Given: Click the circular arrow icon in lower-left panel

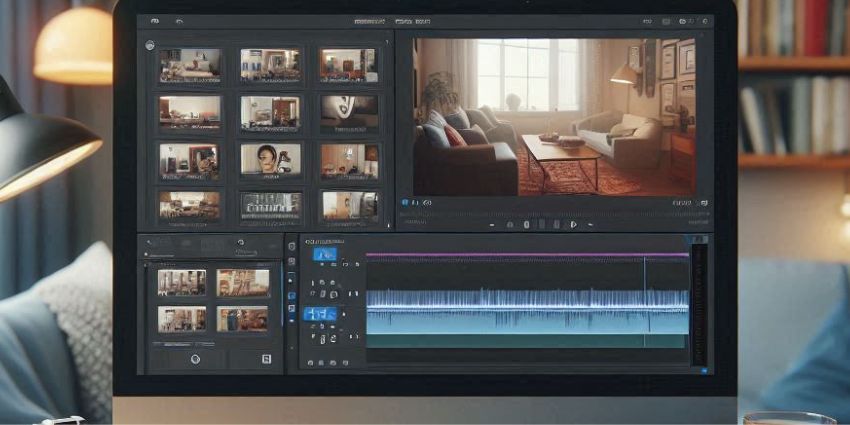Looking at the screenshot, I should (241, 243).
